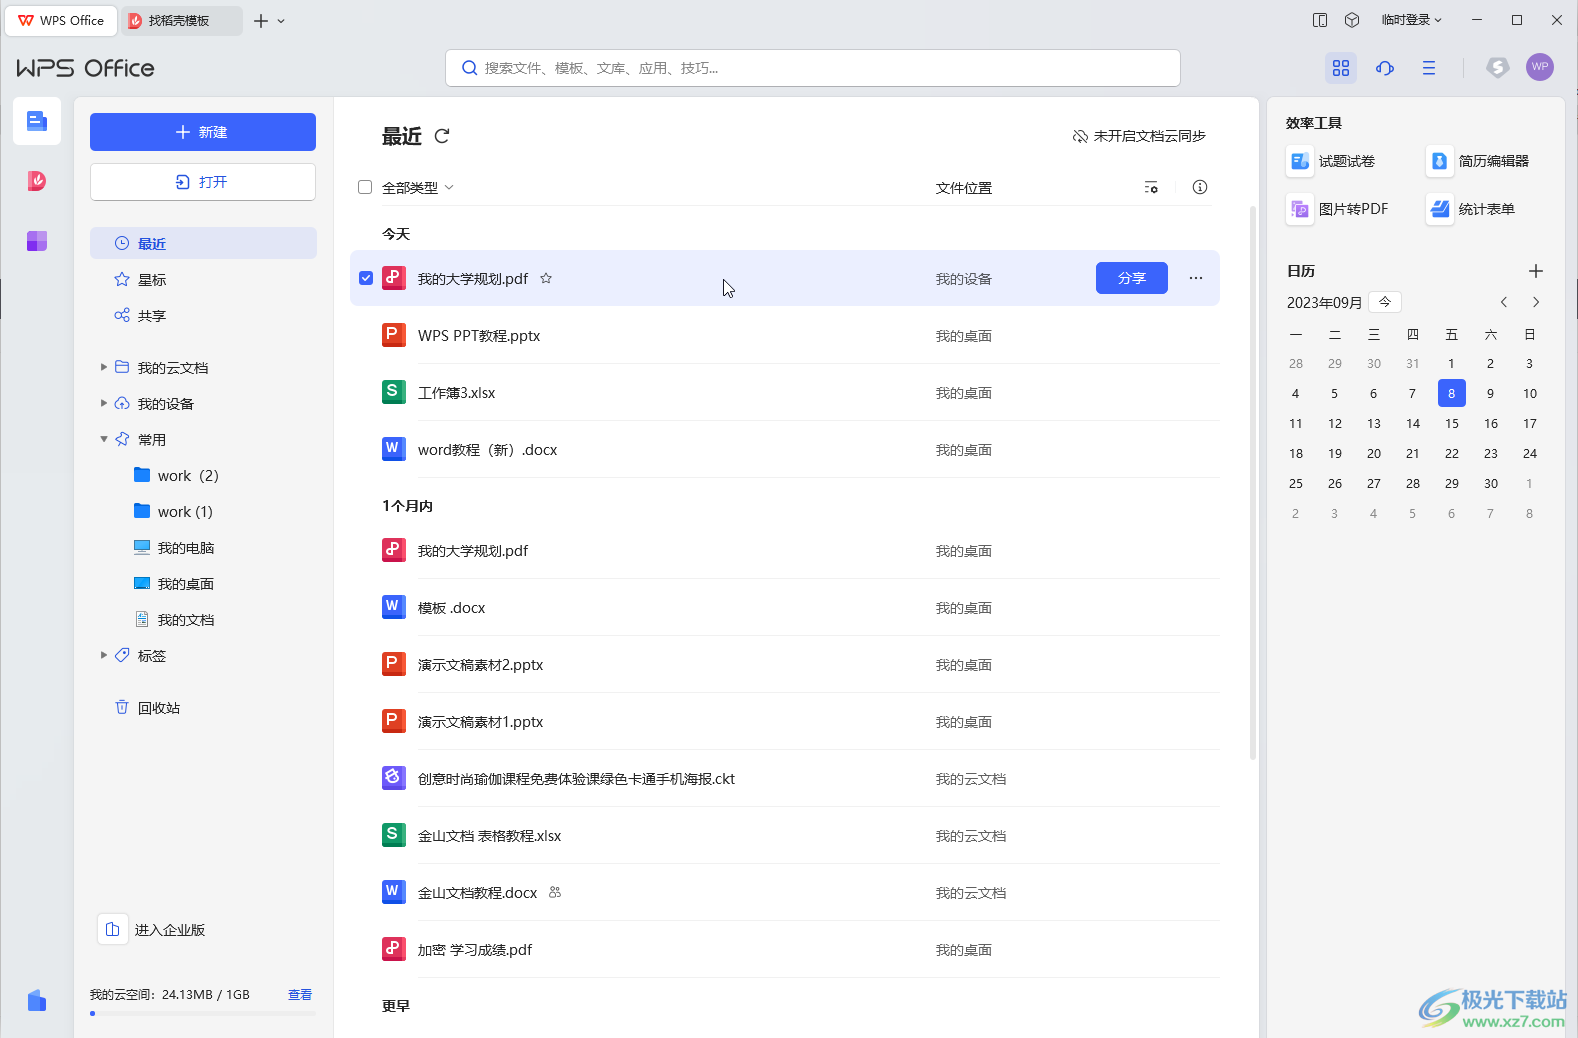Open the purple apps sidebar icon

[x=37, y=241]
